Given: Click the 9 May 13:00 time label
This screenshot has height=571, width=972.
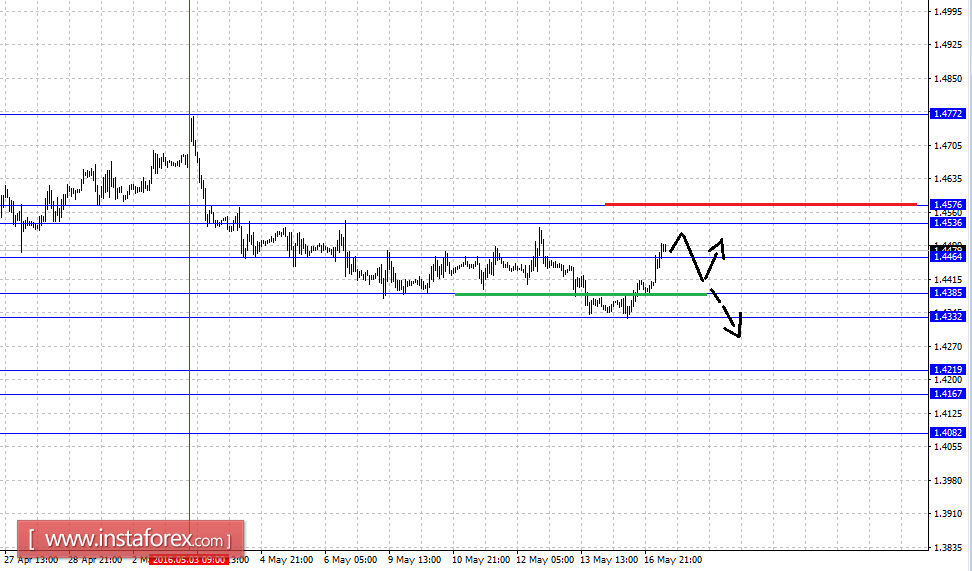Looking at the screenshot, I should 415,560.
